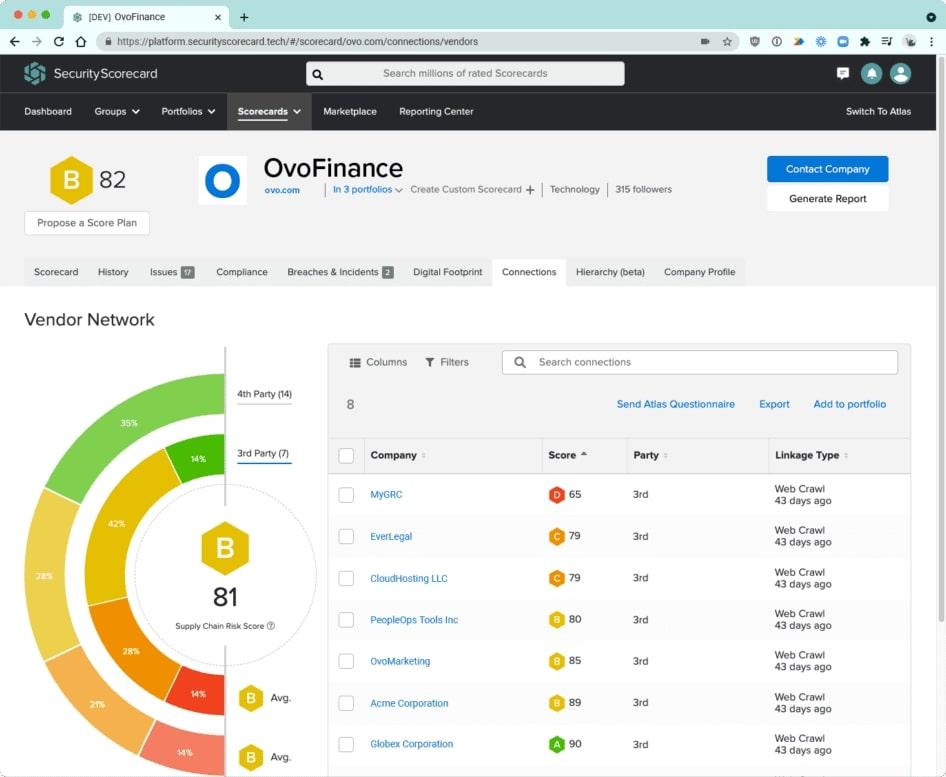
Task: Click the media playlist icon in browser toolbar
Action: point(886,42)
